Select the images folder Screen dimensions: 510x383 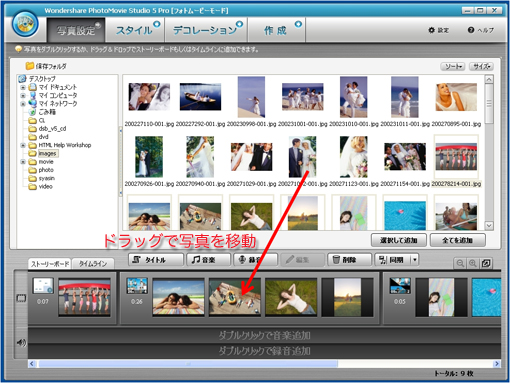(47, 153)
